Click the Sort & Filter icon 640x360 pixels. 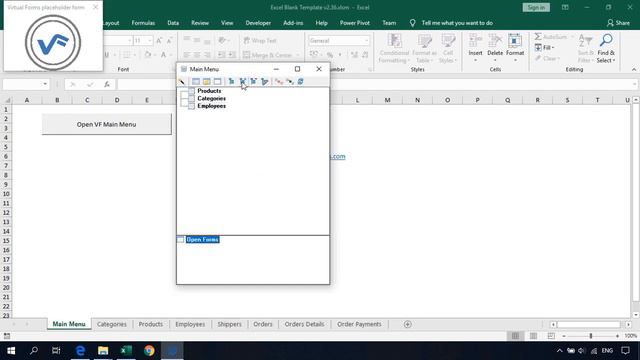tap(586, 49)
